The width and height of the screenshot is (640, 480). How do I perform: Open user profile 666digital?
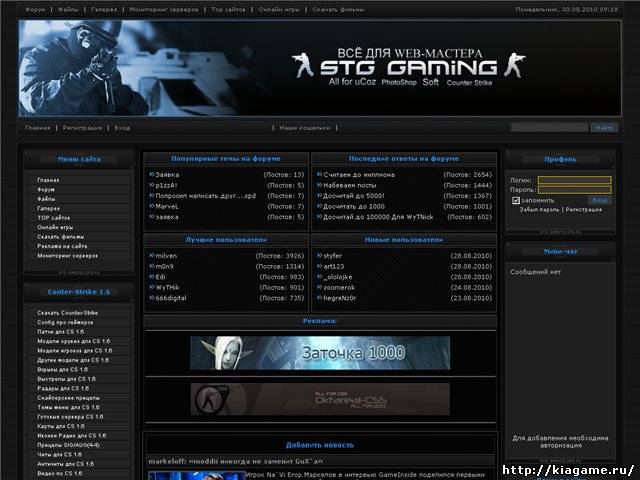171,298
